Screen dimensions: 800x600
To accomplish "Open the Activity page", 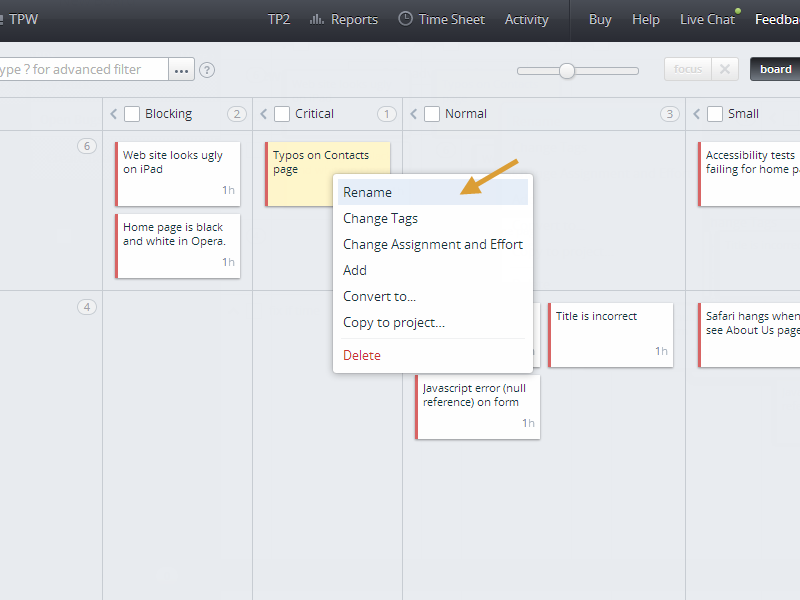I will click(527, 19).
